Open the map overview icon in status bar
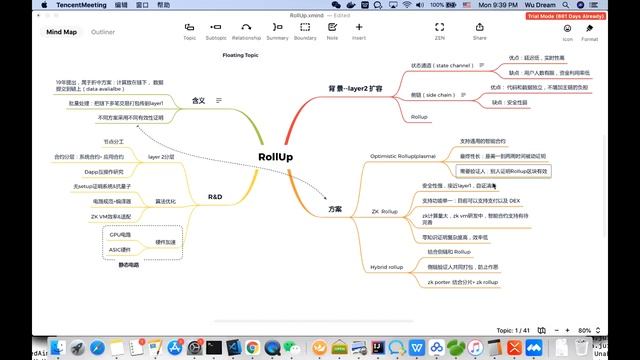The width and height of the screenshot is (640, 360). point(542,330)
